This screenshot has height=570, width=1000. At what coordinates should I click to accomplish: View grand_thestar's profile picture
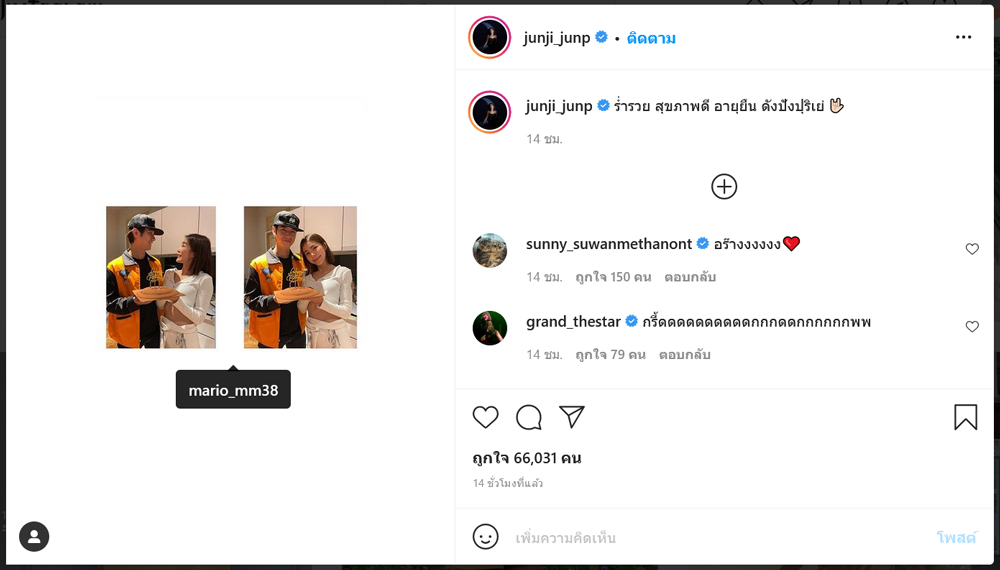pyautogui.click(x=490, y=328)
